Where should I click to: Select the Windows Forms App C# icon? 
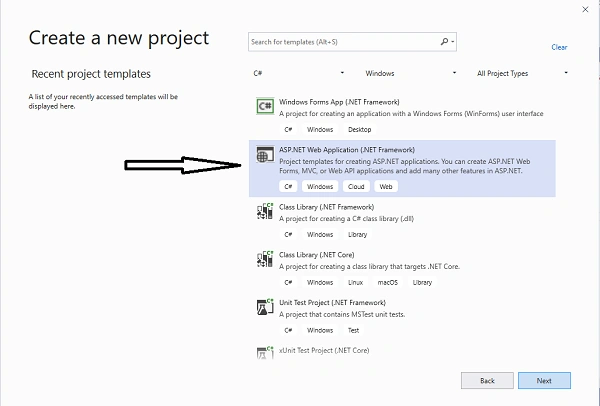pos(265,106)
